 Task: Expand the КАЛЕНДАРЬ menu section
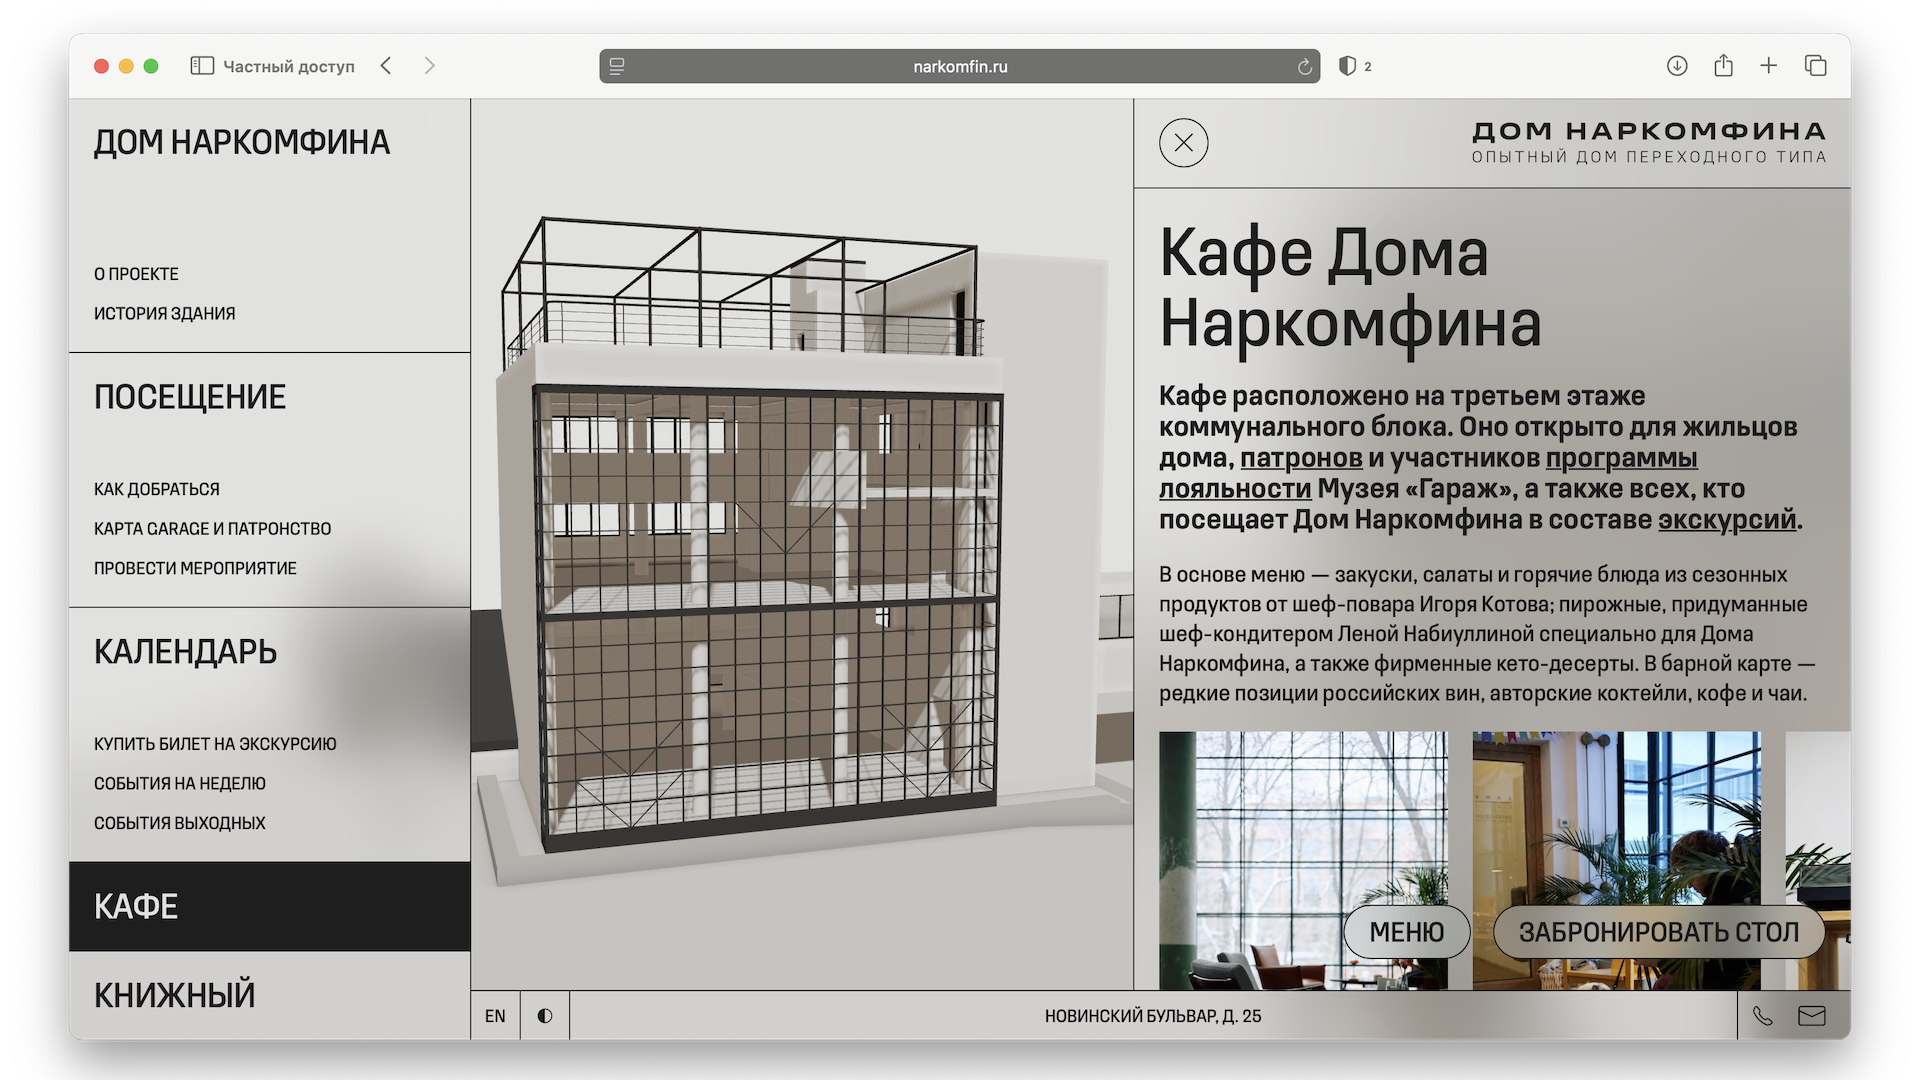coord(185,652)
